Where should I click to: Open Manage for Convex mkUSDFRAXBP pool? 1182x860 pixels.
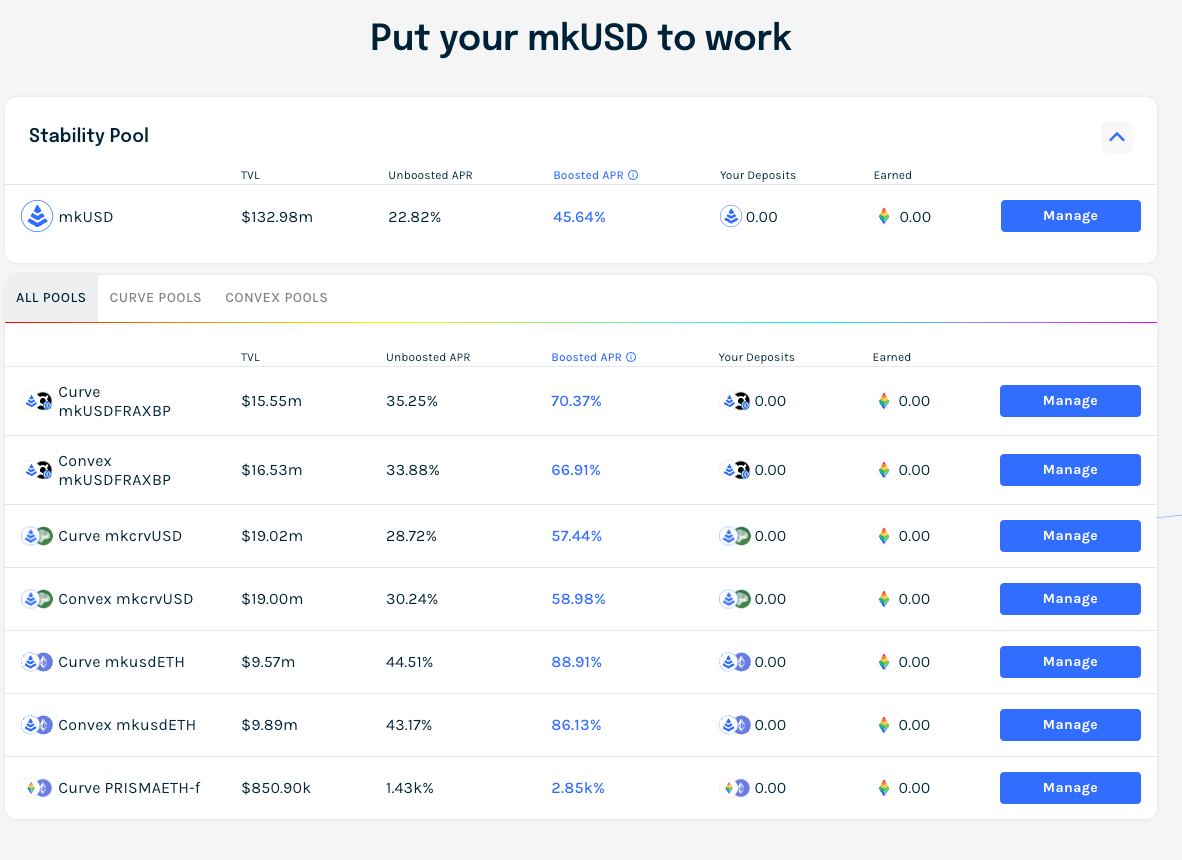[1070, 470]
